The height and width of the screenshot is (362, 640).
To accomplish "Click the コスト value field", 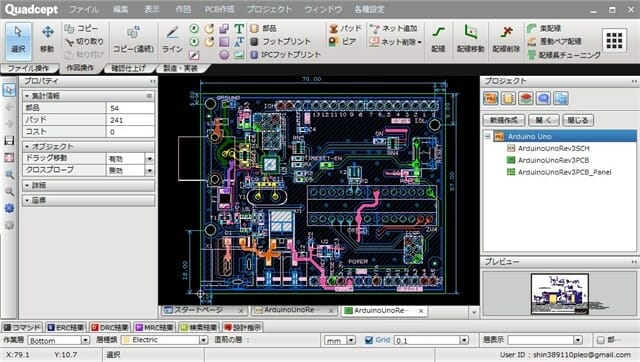I will [131, 132].
